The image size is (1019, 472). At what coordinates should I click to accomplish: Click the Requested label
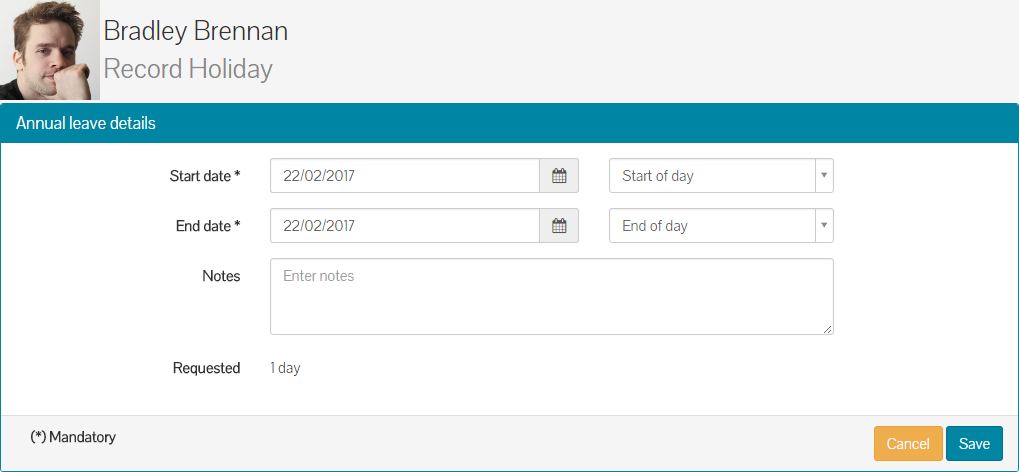[206, 368]
